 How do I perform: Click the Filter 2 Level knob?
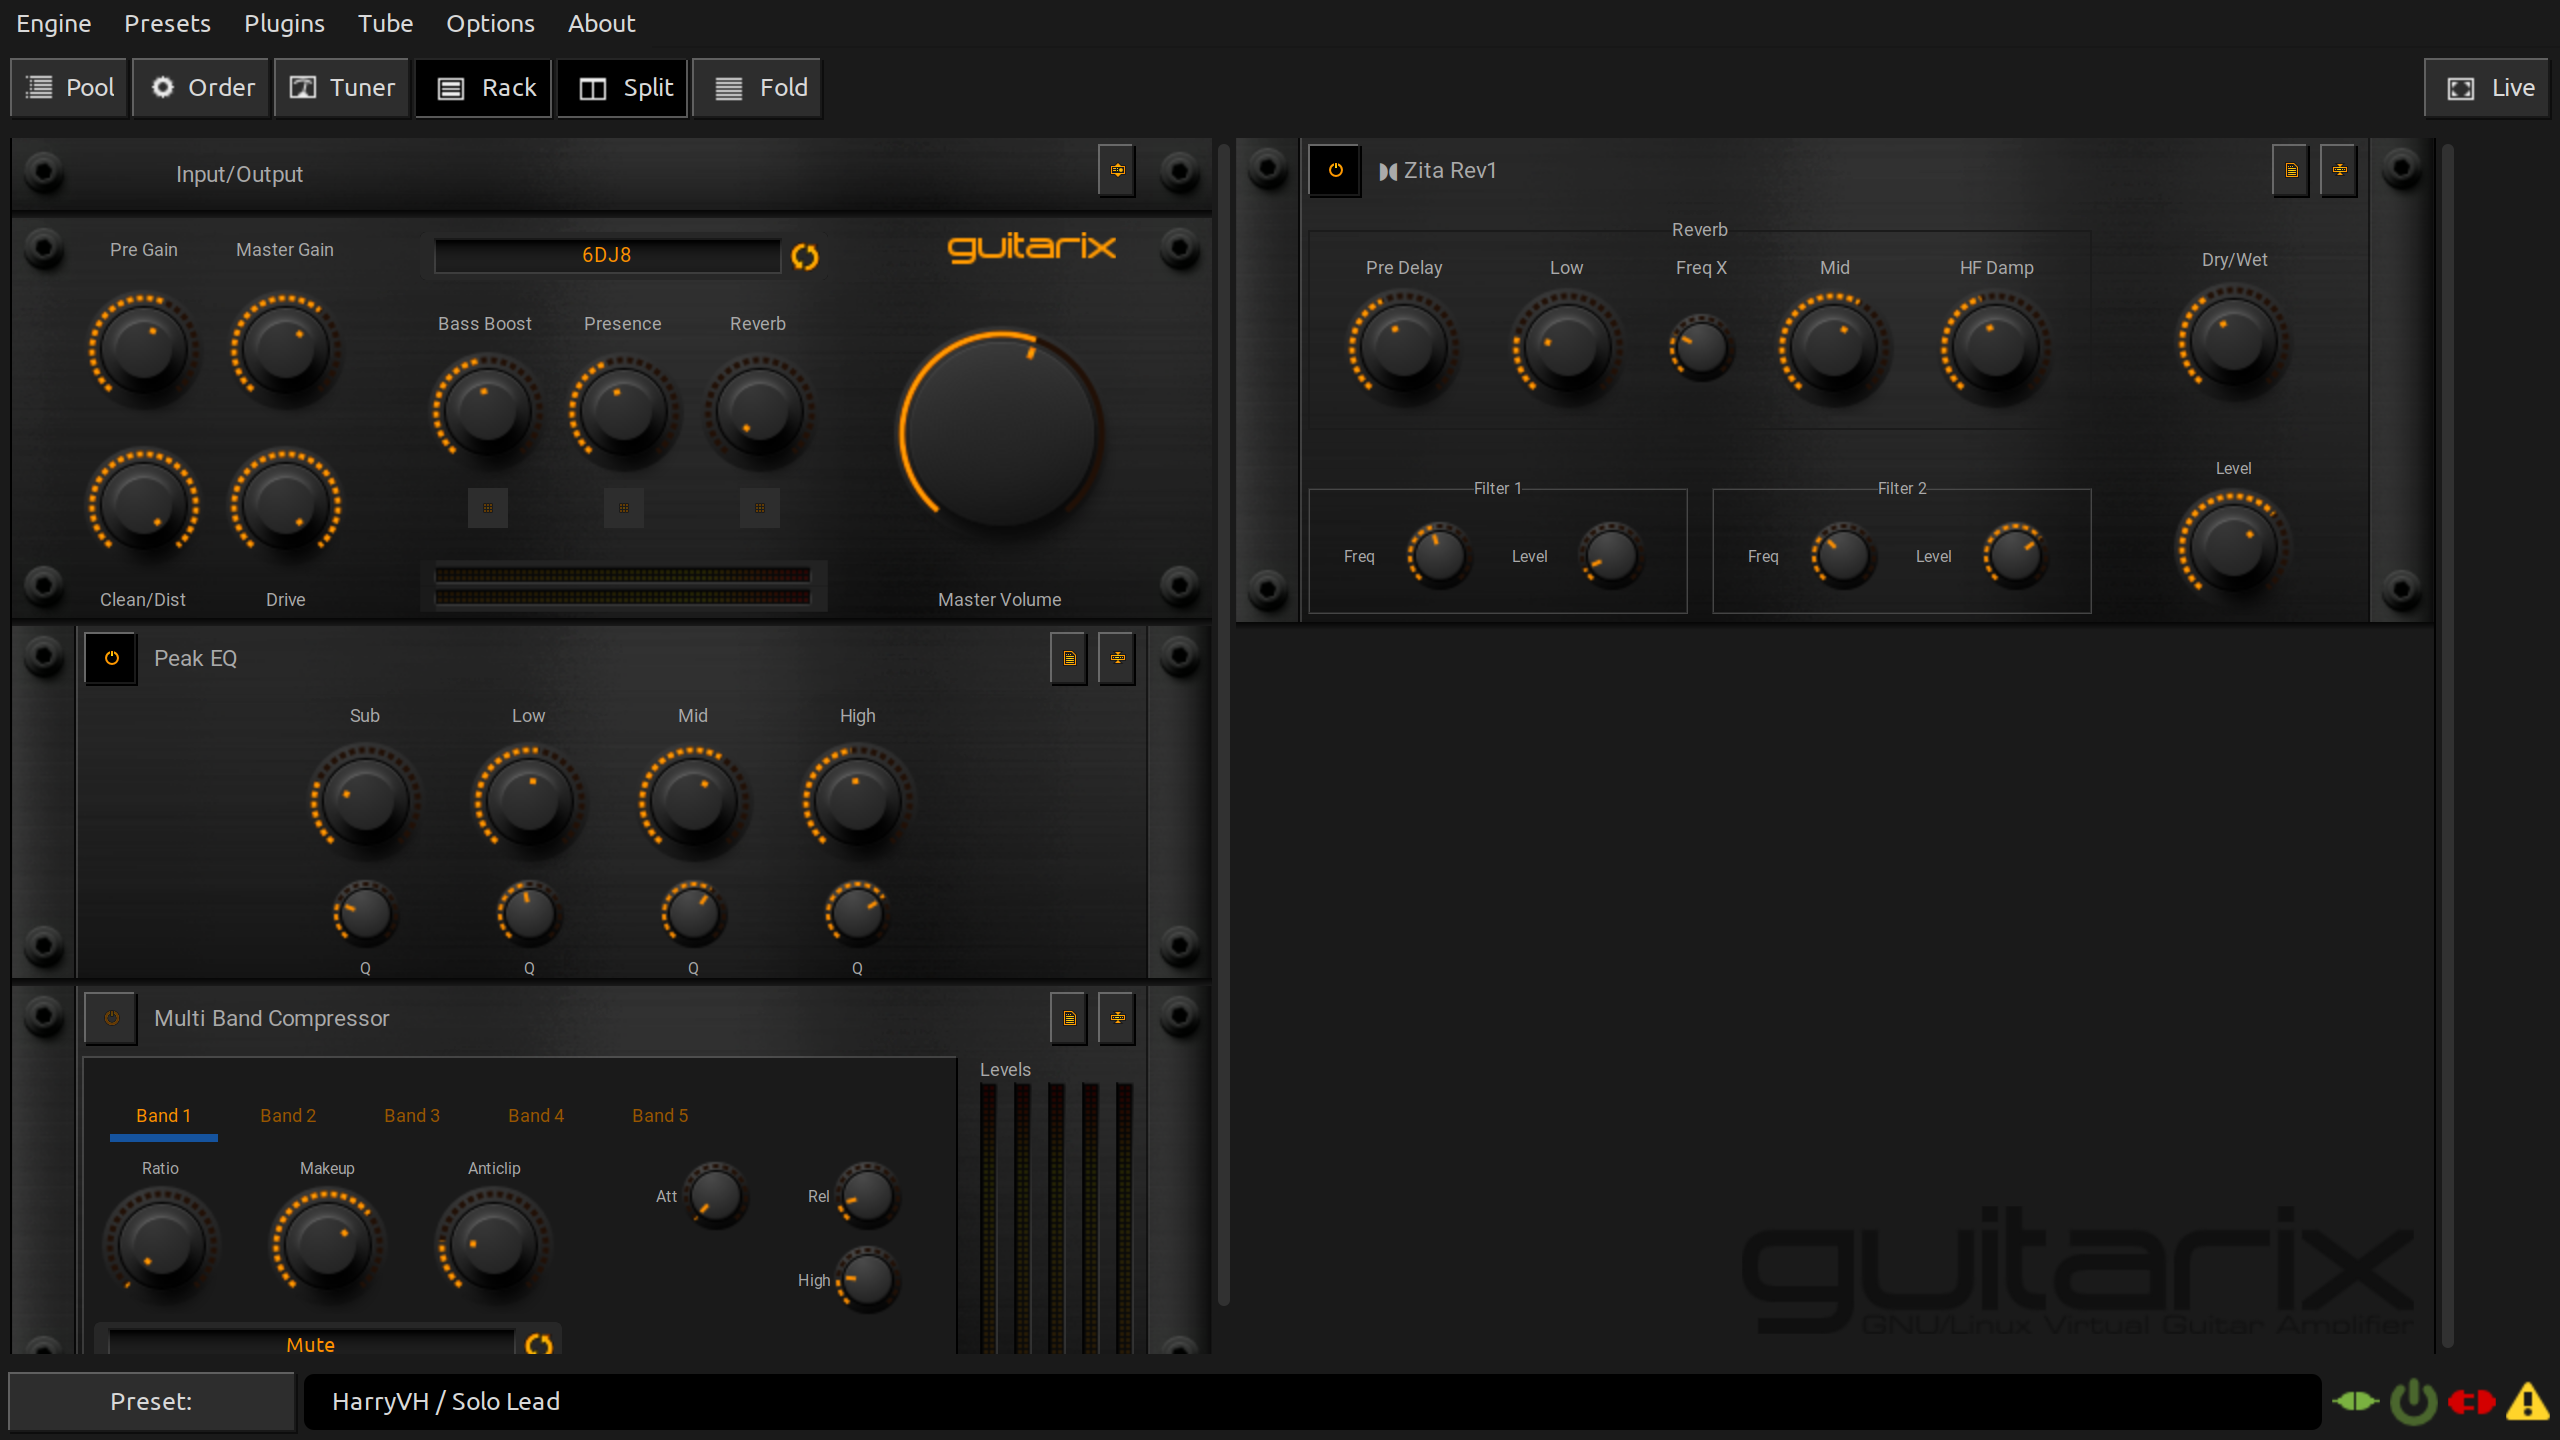coord(2016,556)
